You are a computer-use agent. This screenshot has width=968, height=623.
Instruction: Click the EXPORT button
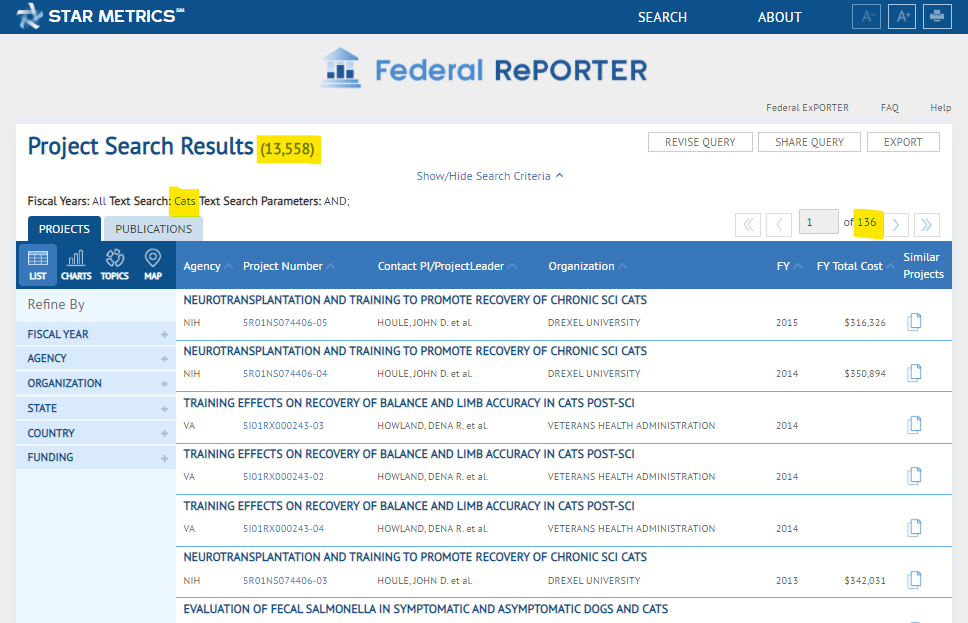click(903, 142)
